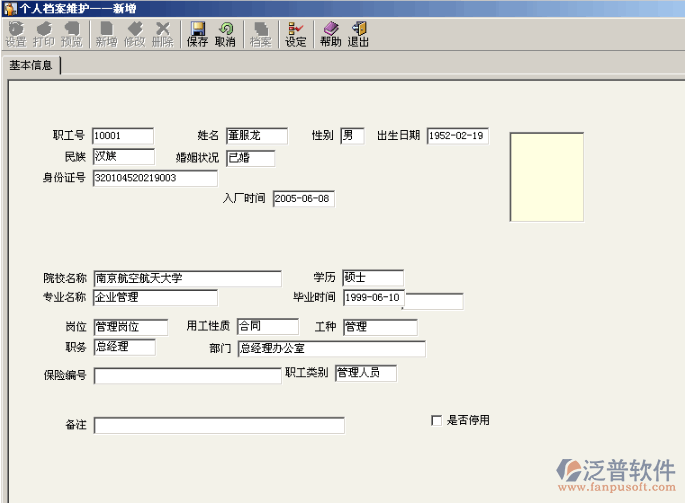Switch to the 基本信息 tab

tap(31, 66)
